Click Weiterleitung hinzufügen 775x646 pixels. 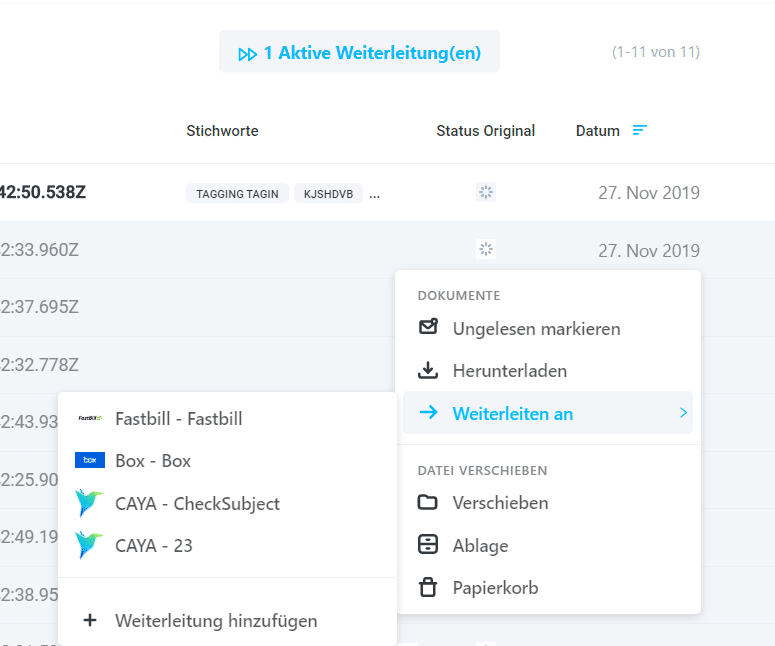click(227, 621)
